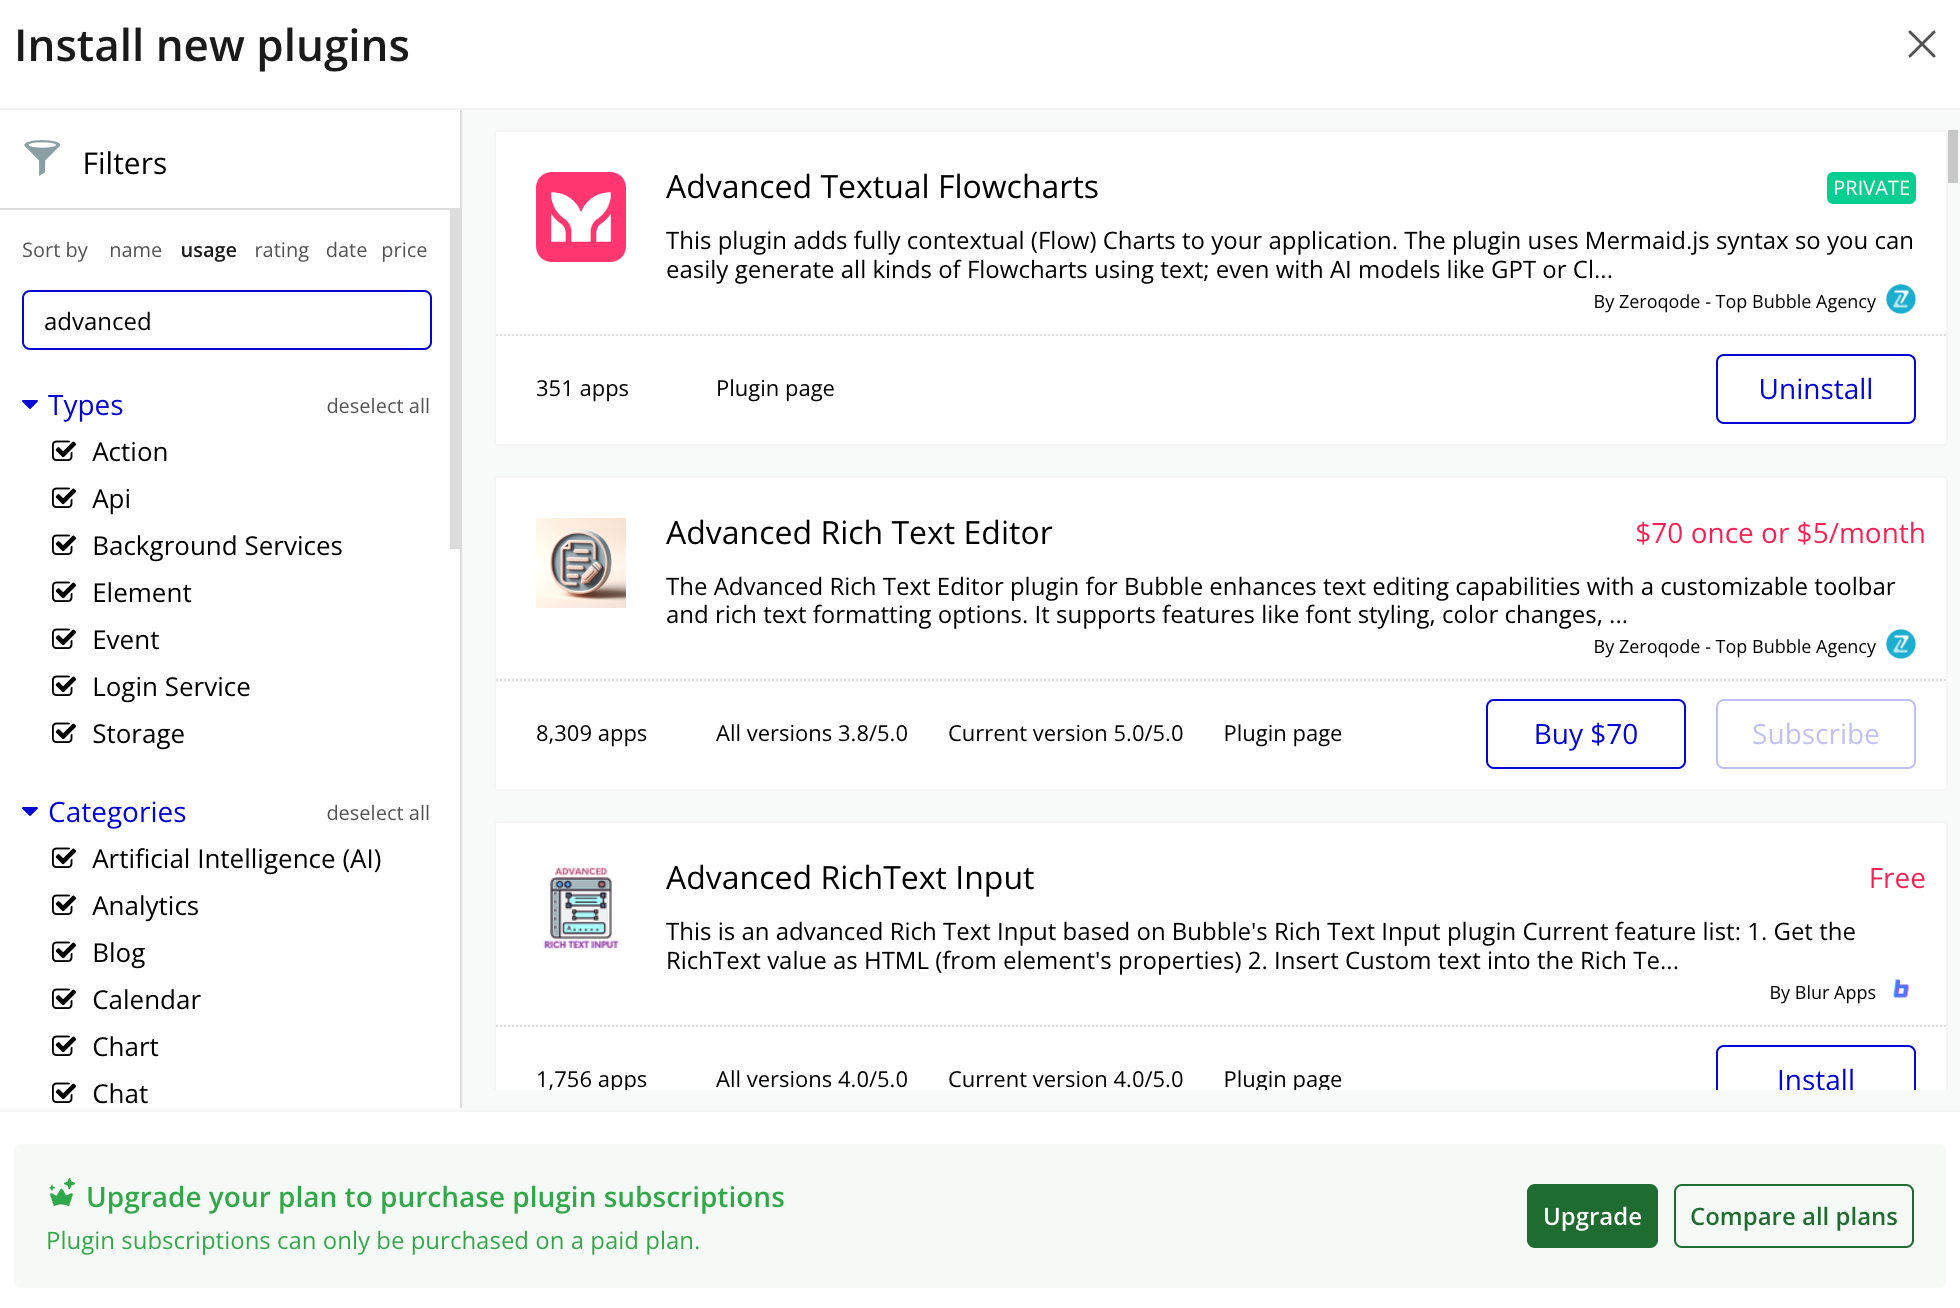Close the Install new plugins dialog
1960x1308 pixels.
(1921, 44)
